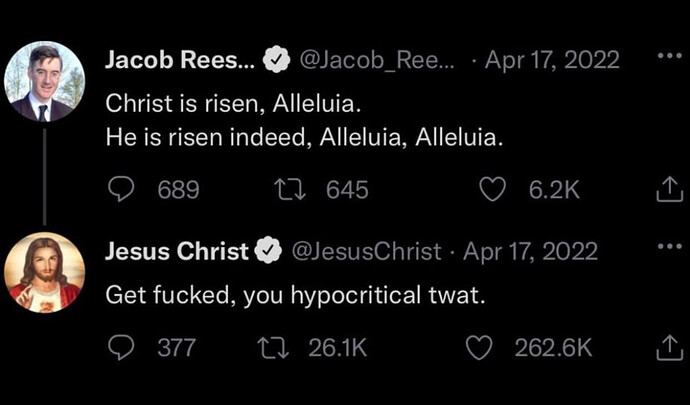Open more options for Jacob Rees tweet
Viewport: 690px width, 405px height.
pyautogui.click(x=670, y=57)
